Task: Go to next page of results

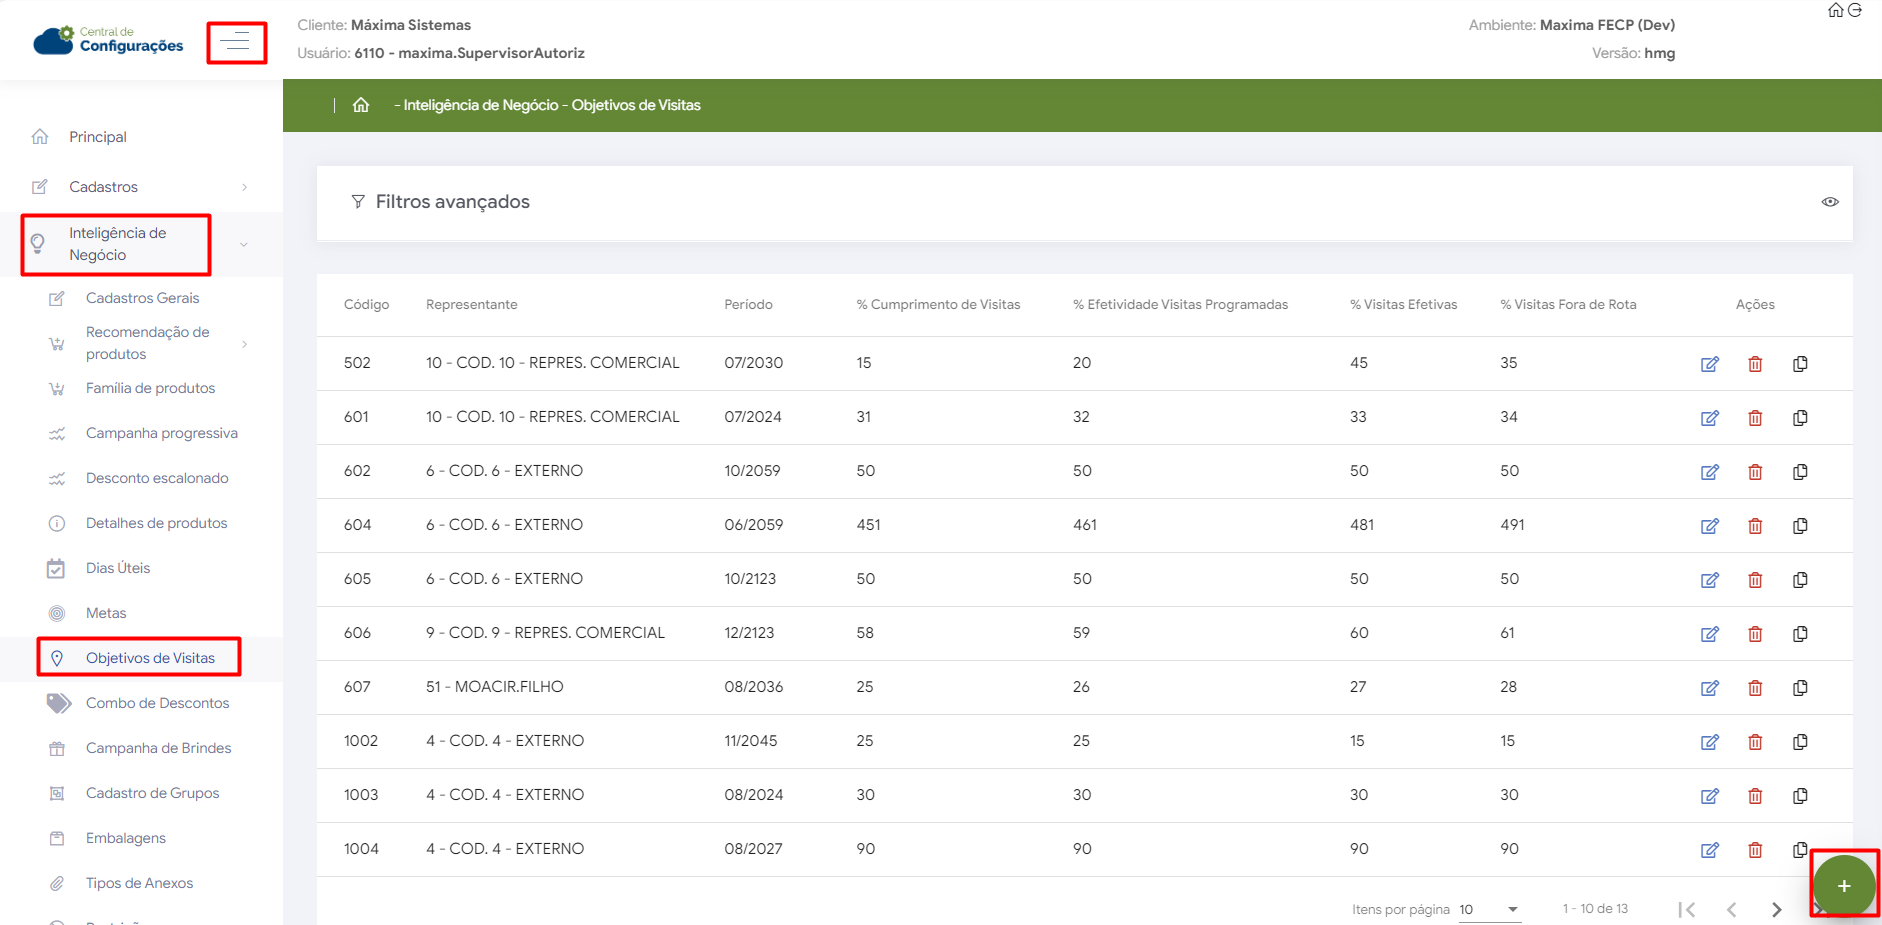Action: 1776,909
